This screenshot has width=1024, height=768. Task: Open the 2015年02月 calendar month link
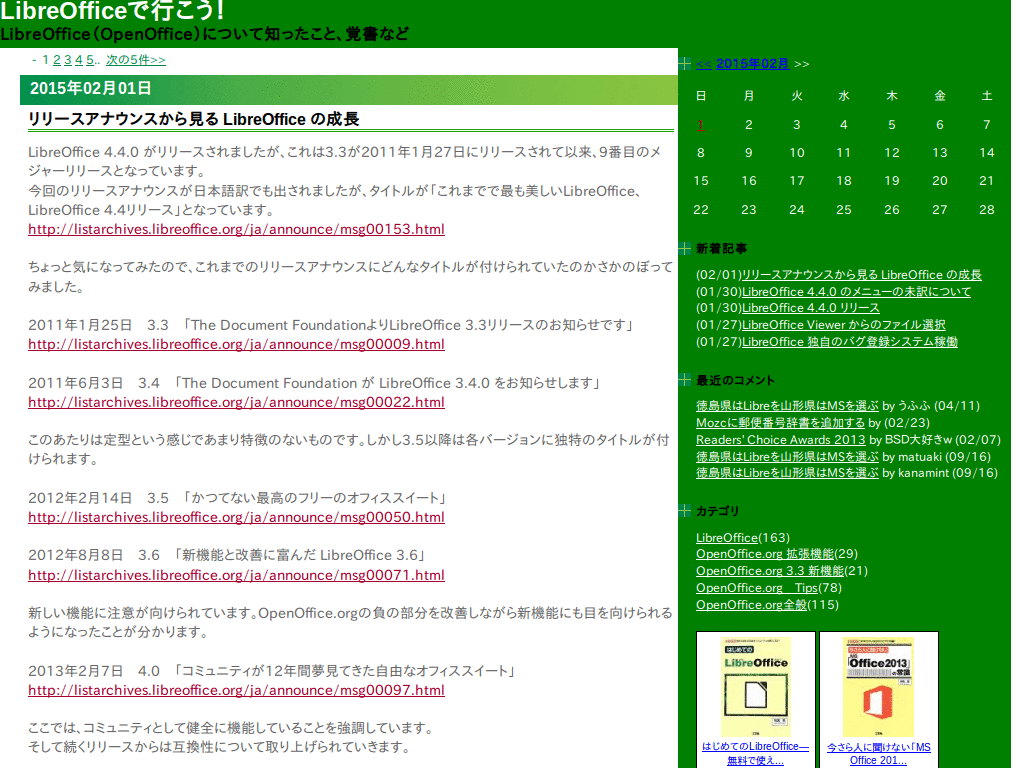point(752,63)
